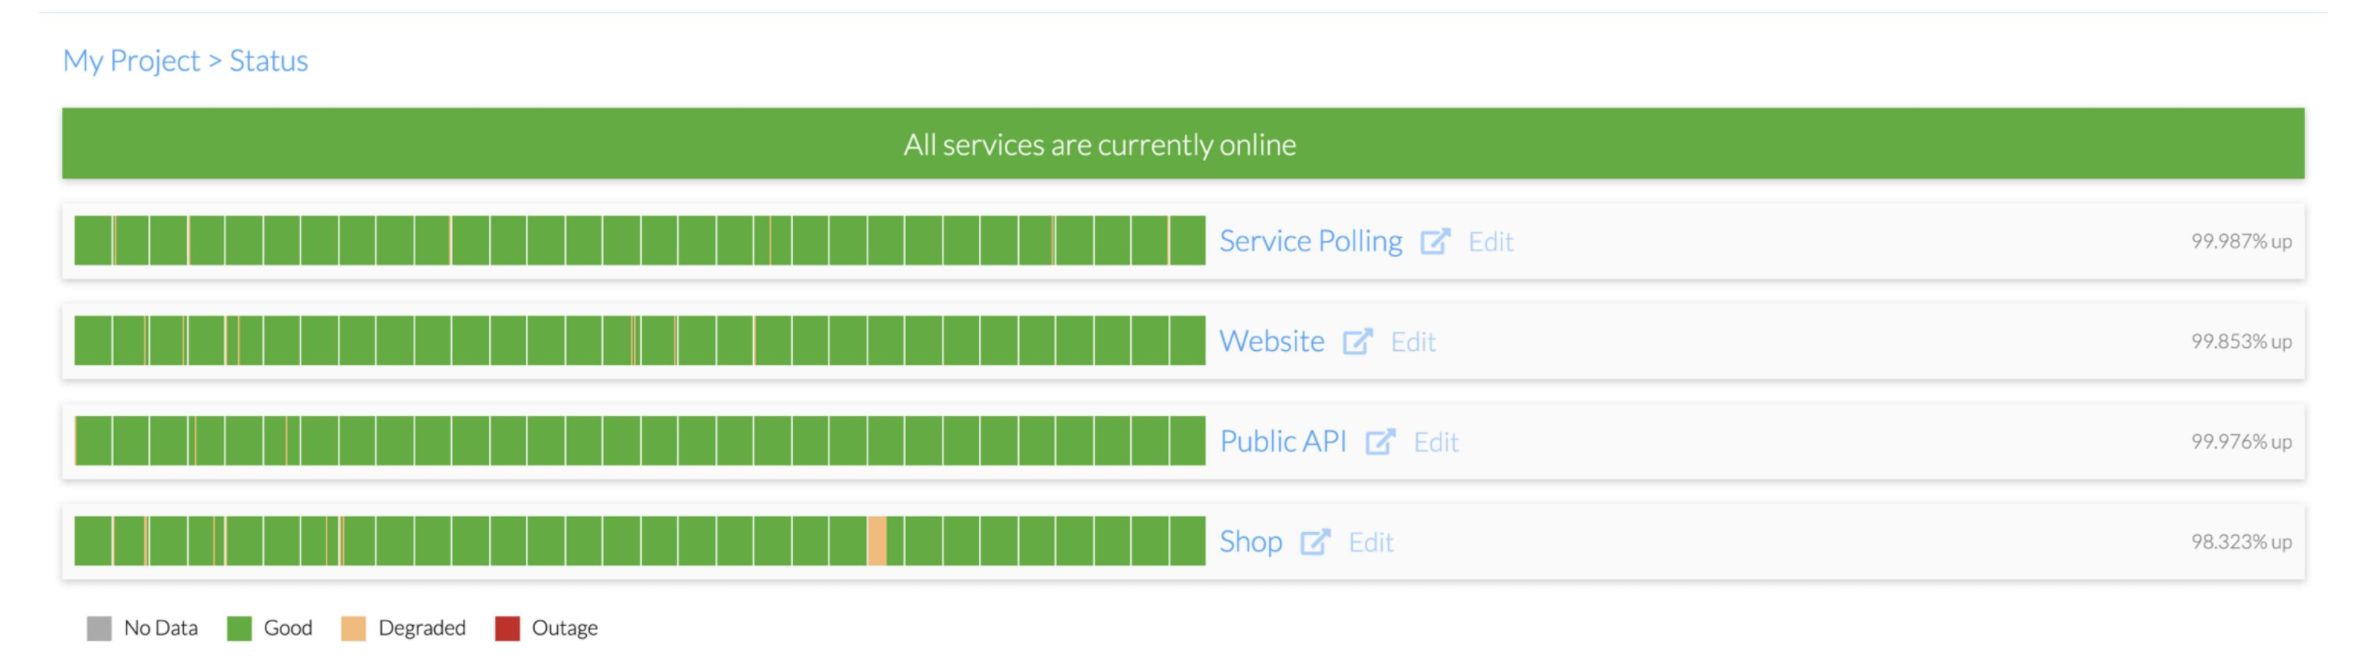Select the green Good legend swatch
This screenshot has height=669, width=2376.
coord(239,627)
